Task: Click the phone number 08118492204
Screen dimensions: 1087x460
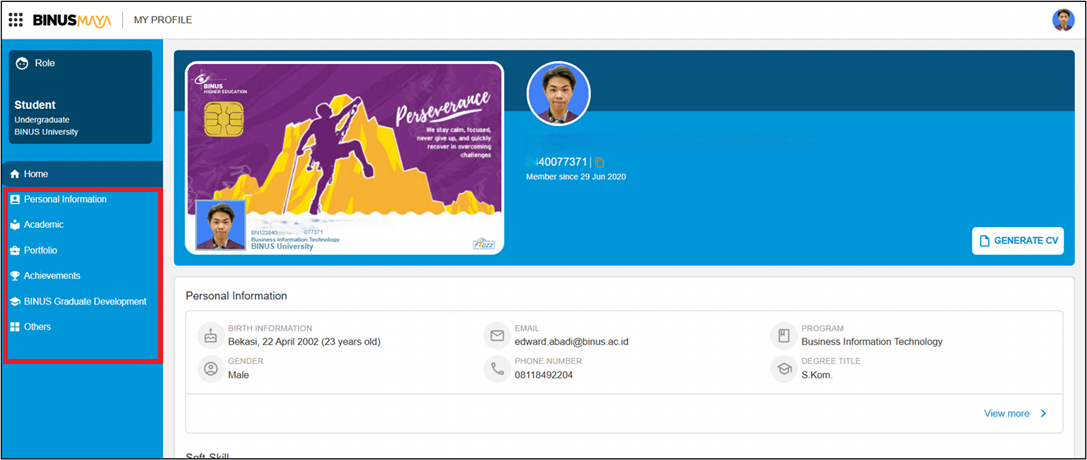Action: point(544,375)
